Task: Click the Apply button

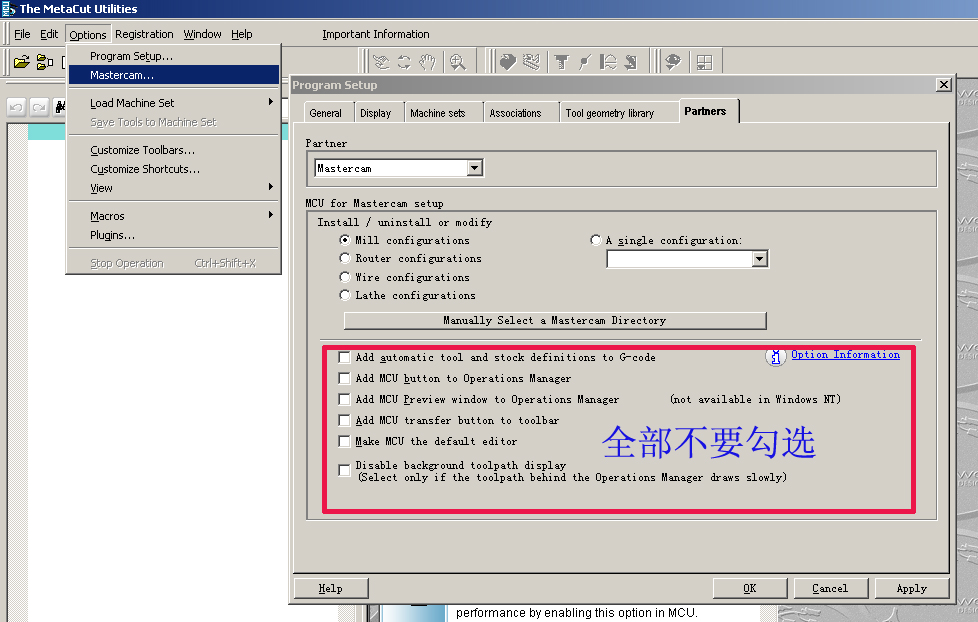Action: [911, 588]
